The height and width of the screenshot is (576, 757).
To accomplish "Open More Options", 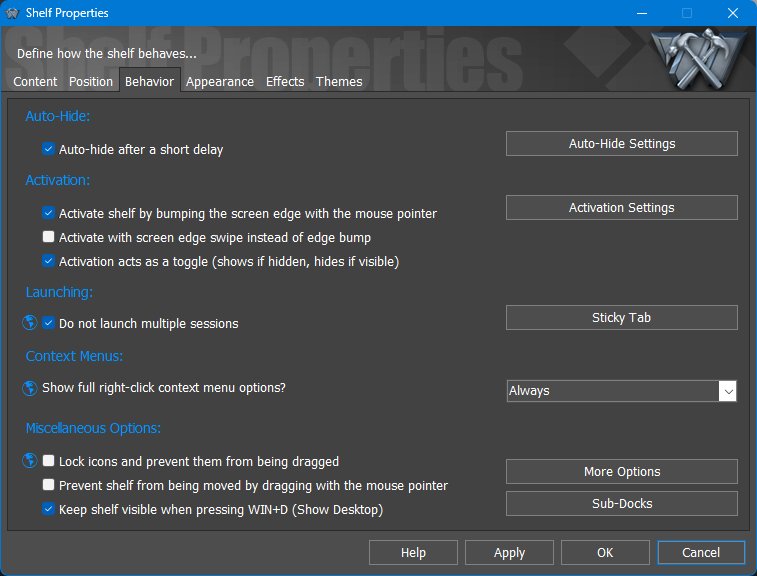I will (622, 471).
